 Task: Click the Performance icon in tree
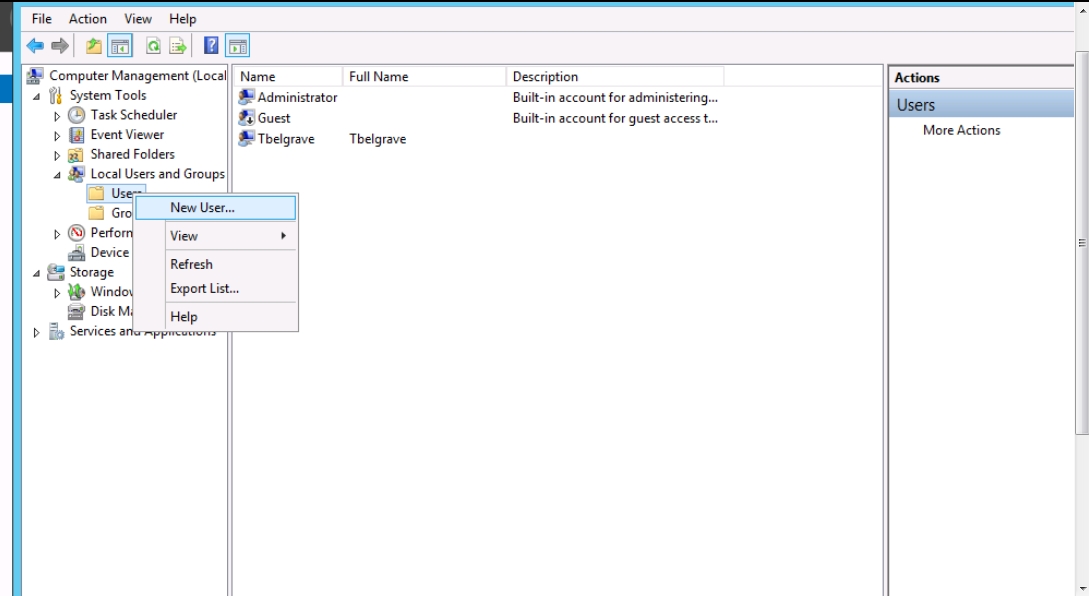[x=76, y=233]
